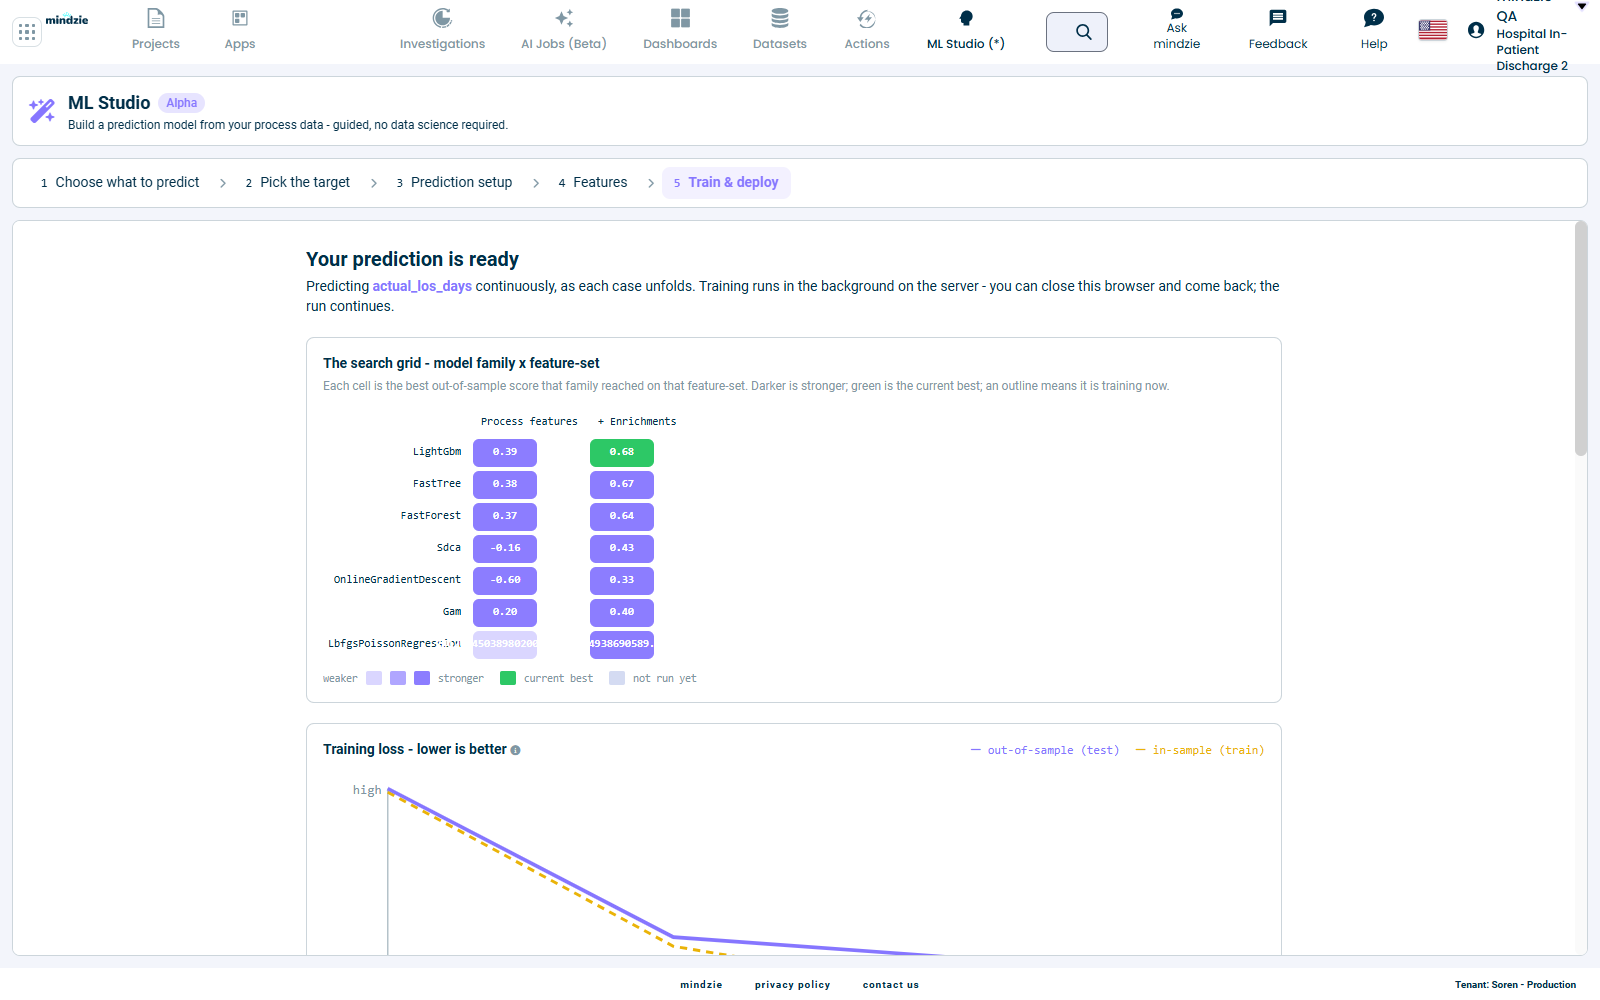Open the Help menu

tap(1374, 30)
